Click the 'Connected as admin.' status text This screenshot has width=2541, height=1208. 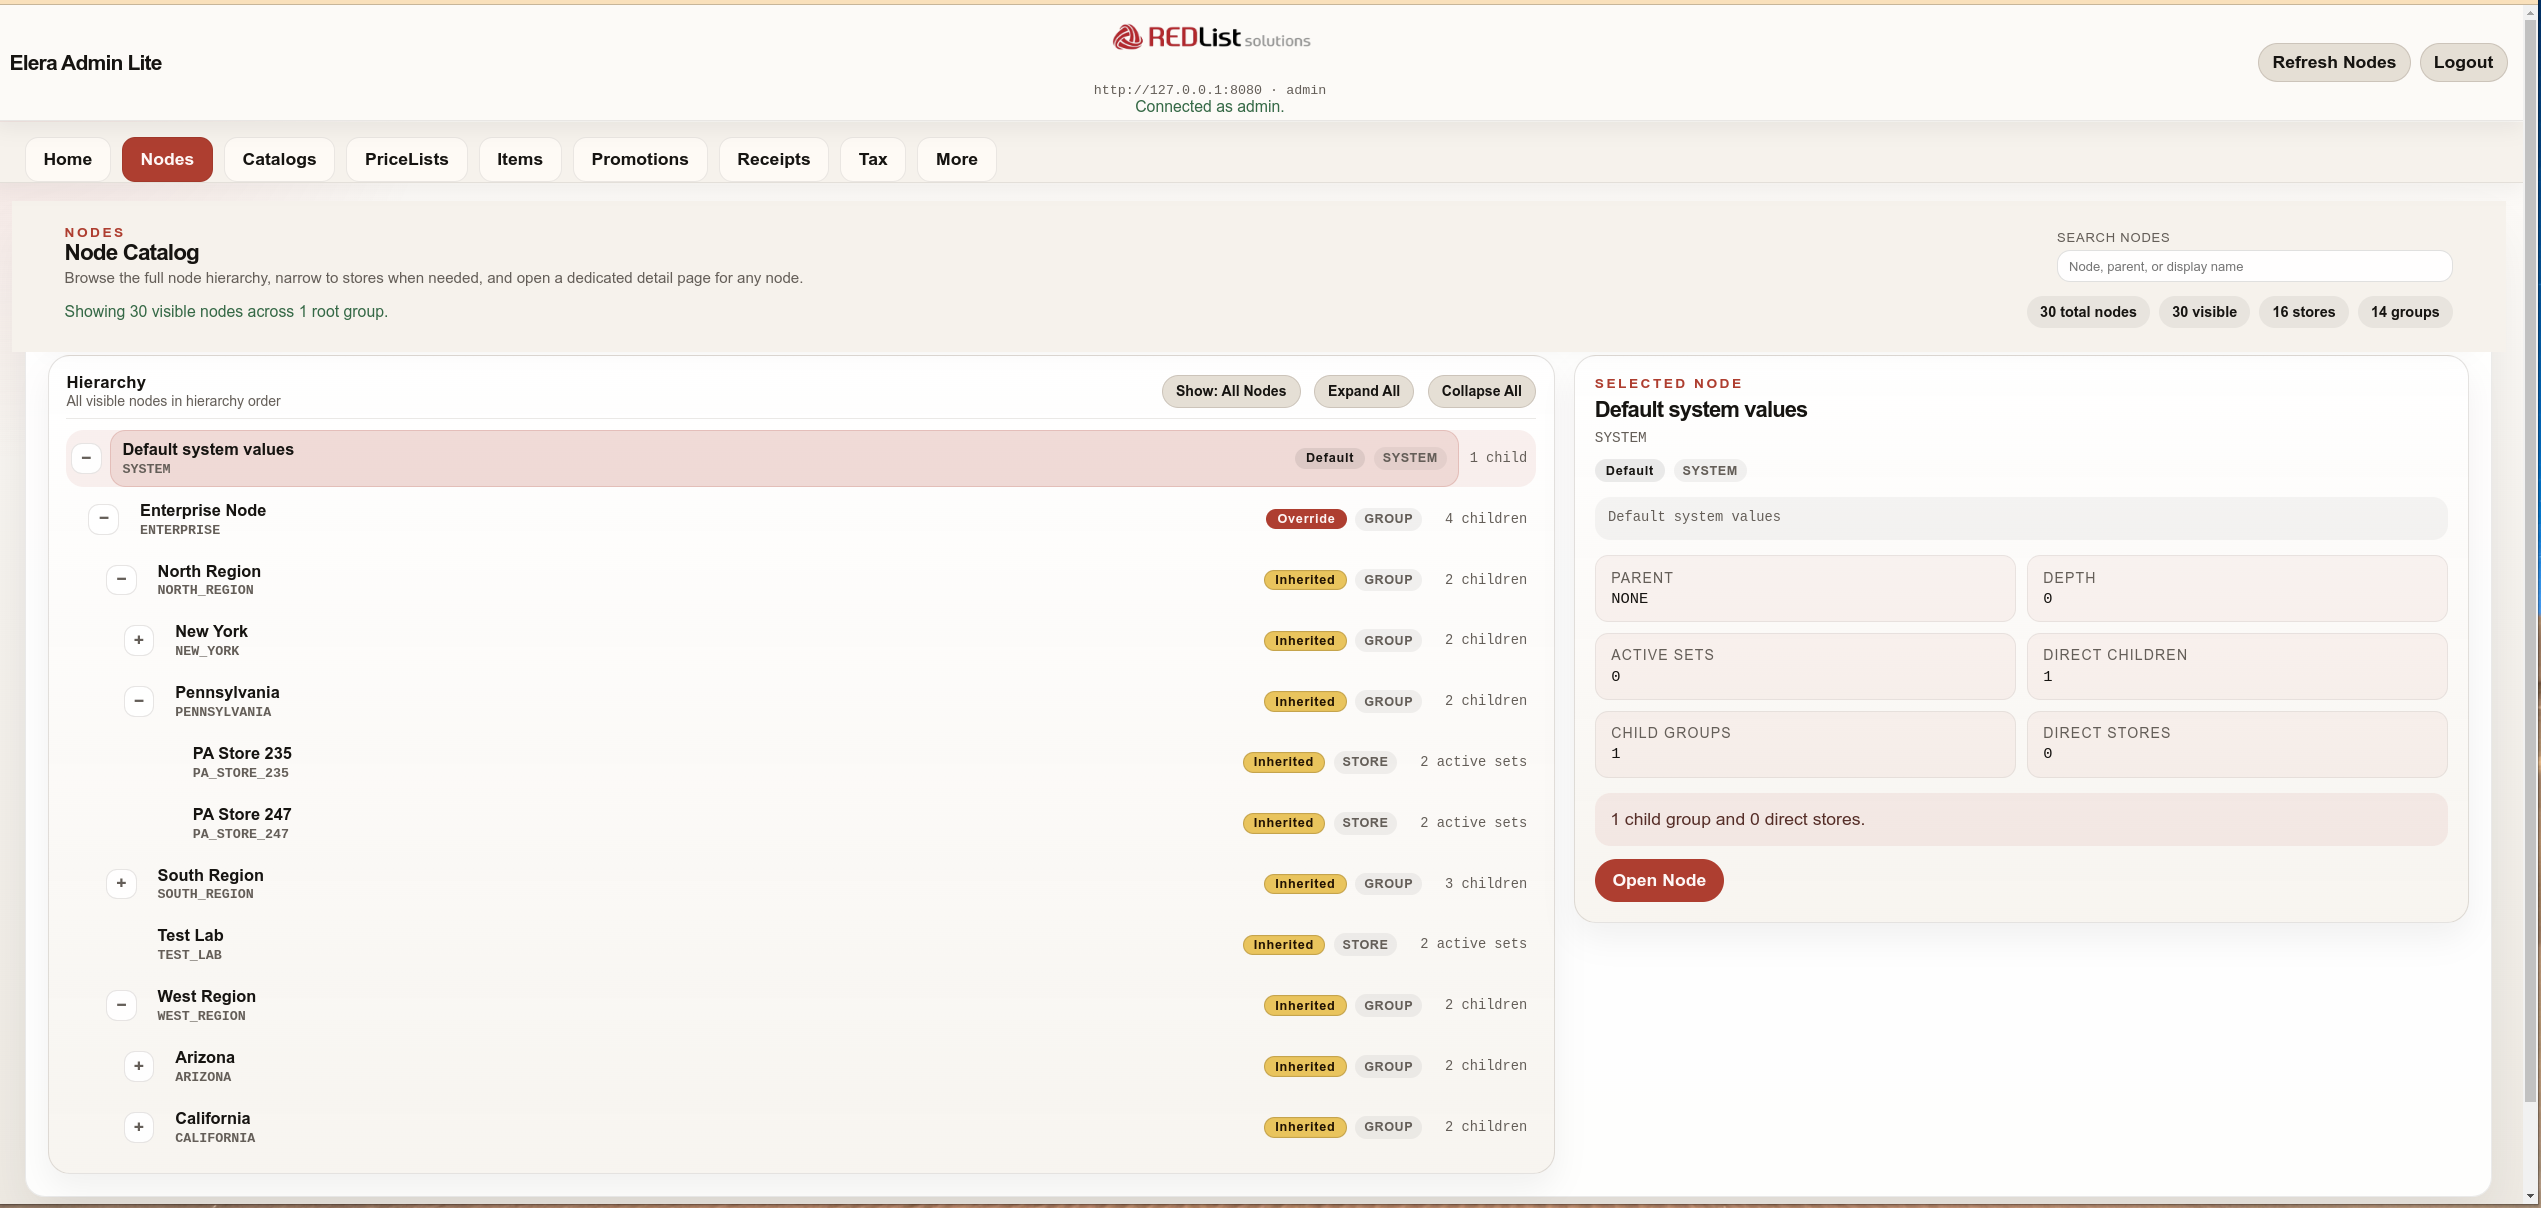click(1209, 106)
